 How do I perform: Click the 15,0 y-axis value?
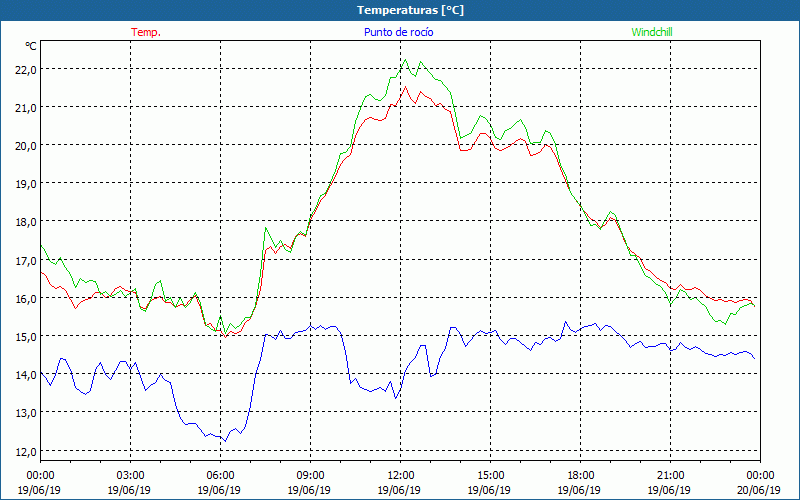[26, 337]
